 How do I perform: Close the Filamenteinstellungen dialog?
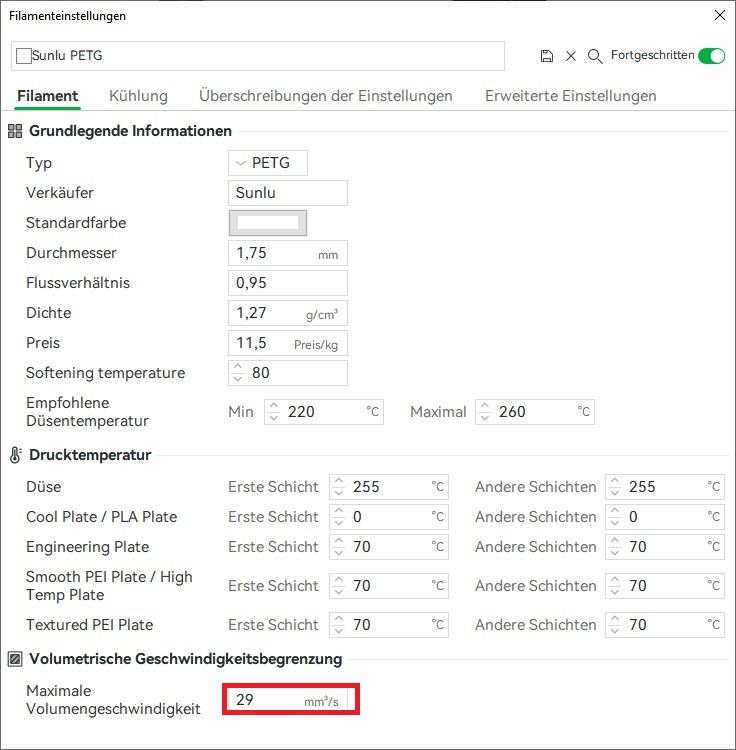(x=719, y=16)
